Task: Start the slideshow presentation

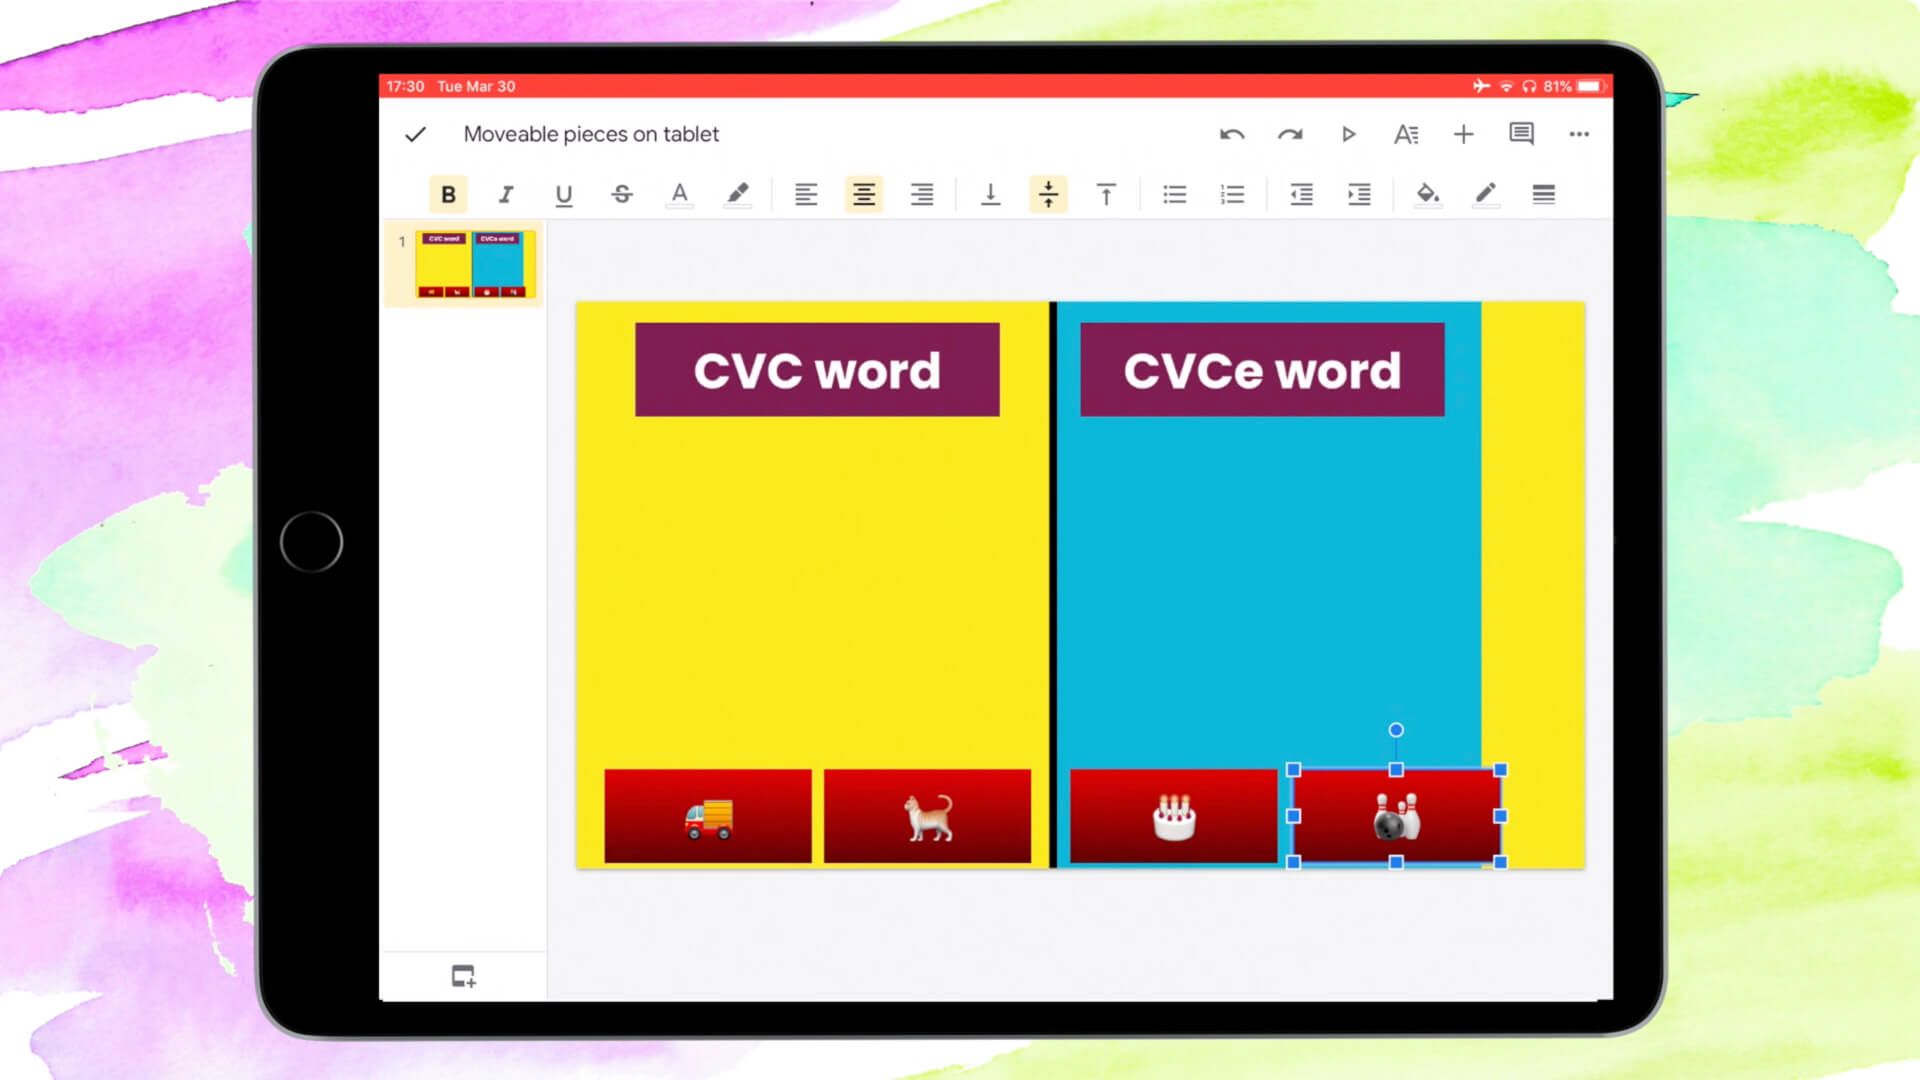Action: tap(1348, 133)
